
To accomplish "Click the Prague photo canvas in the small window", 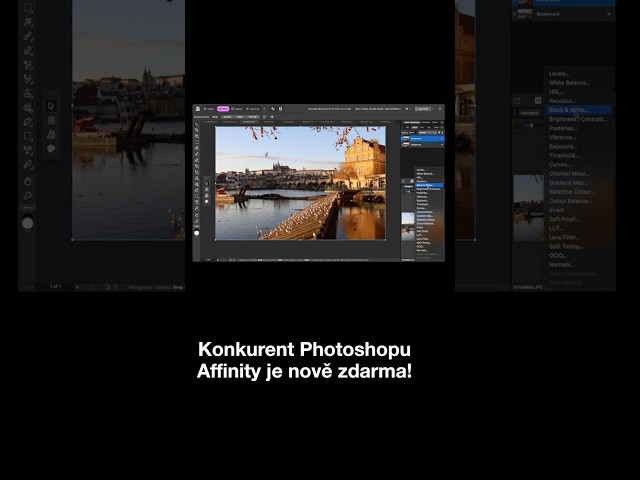I will point(300,183).
